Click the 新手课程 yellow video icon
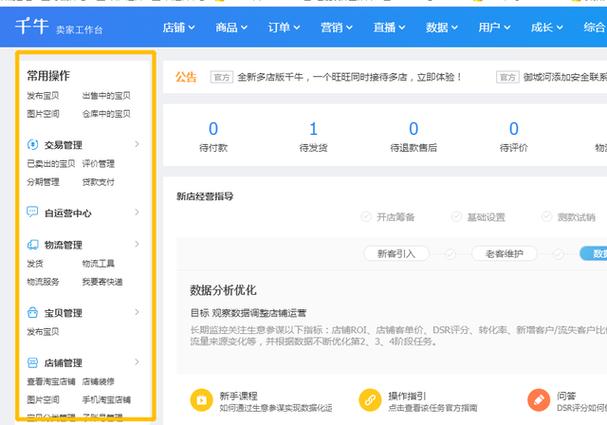This screenshot has height=425, width=607. [x=201, y=400]
